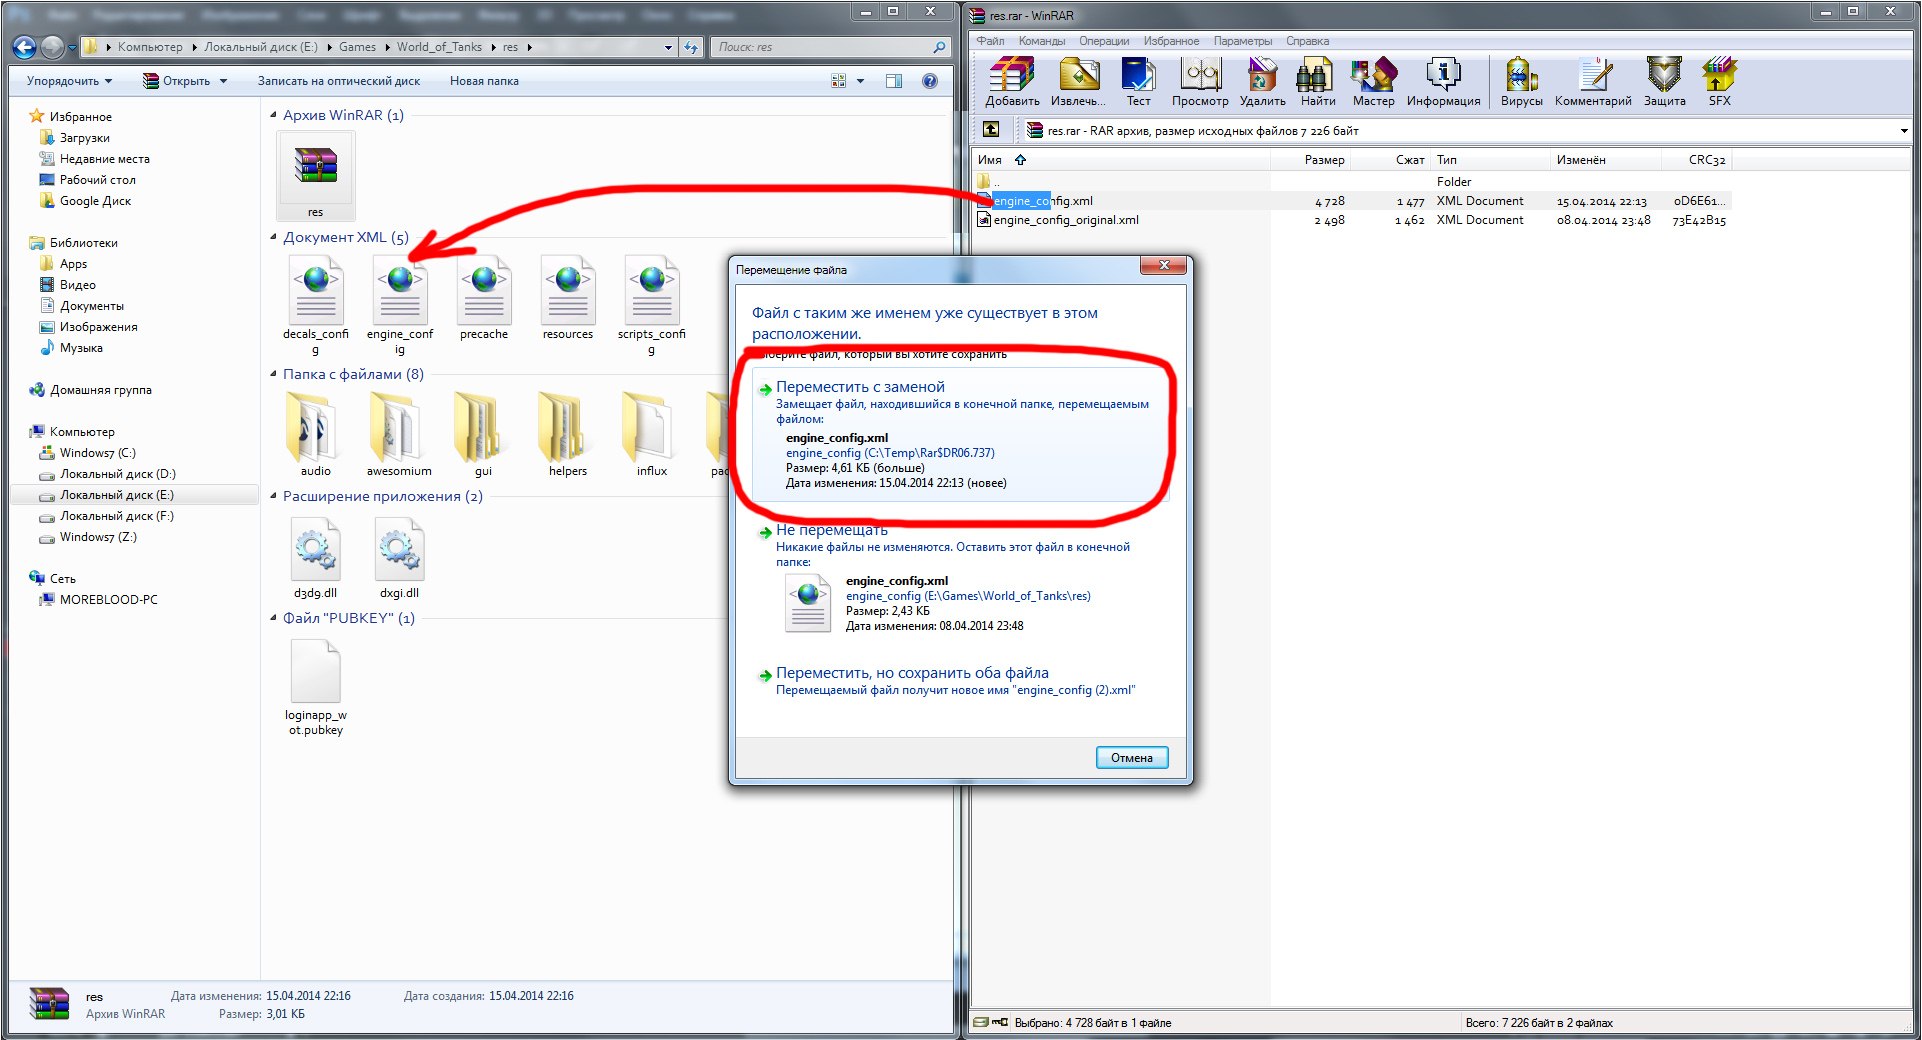Open the Explorer address bar history dropdown

[668, 47]
